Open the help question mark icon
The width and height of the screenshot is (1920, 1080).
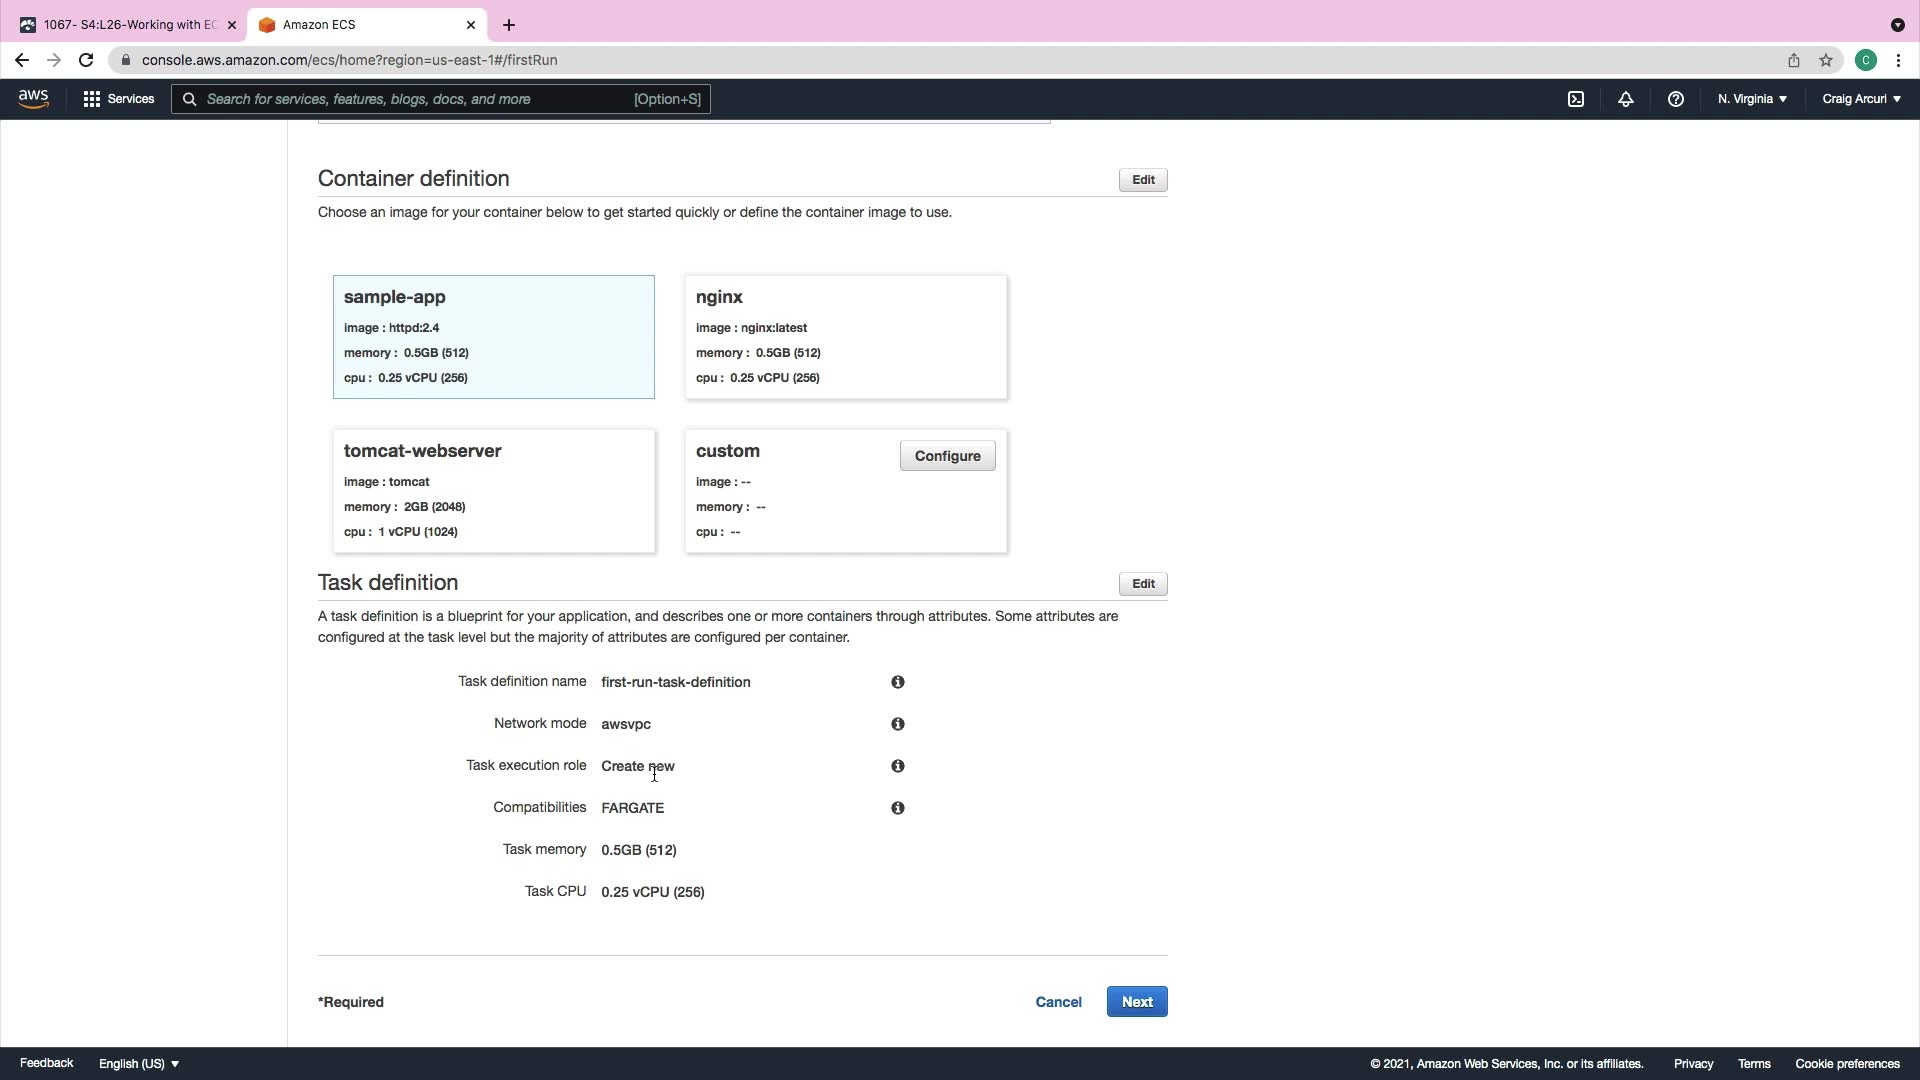click(1676, 99)
